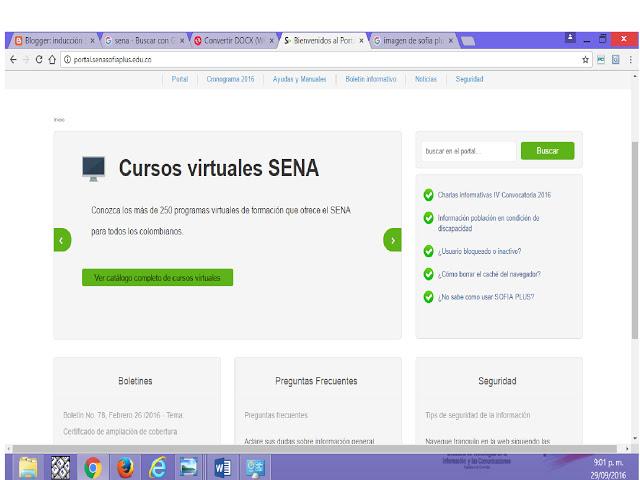Viewport: 640px width, 480px height.
Task: Open the Chrome three-dot menu
Action: pyautogui.click(x=631, y=60)
